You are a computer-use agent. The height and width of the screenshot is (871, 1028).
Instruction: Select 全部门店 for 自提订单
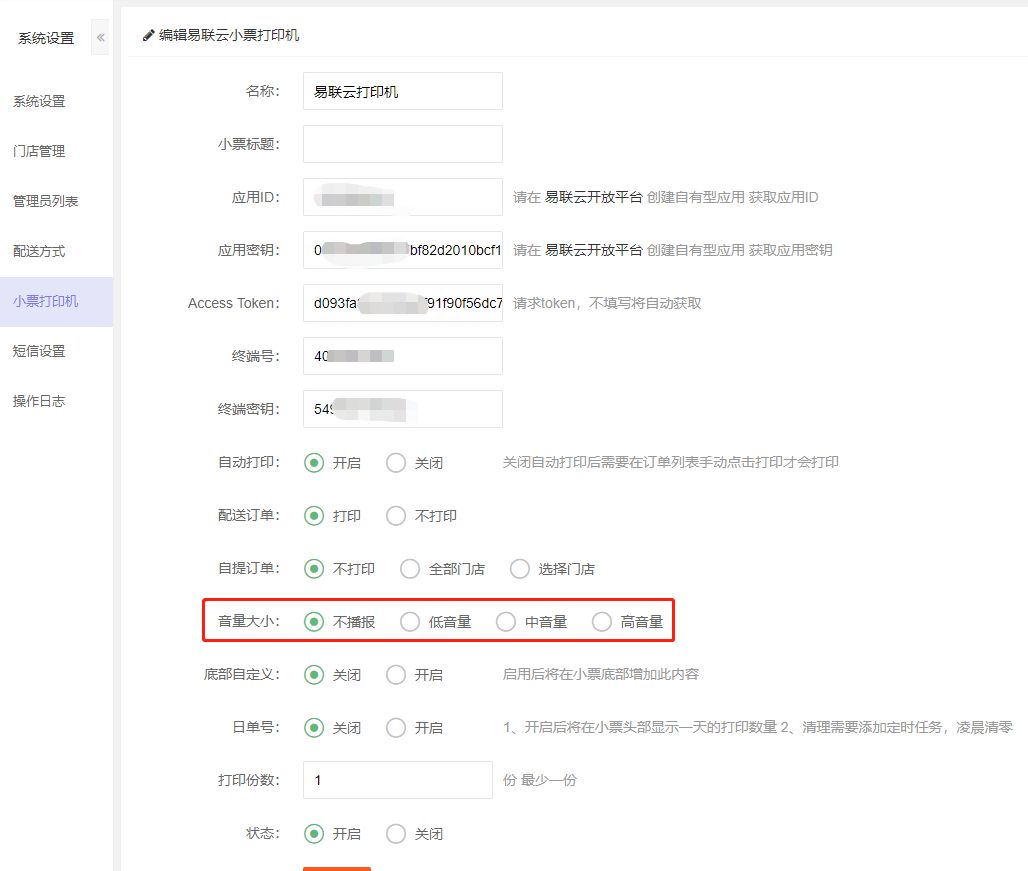point(410,569)
